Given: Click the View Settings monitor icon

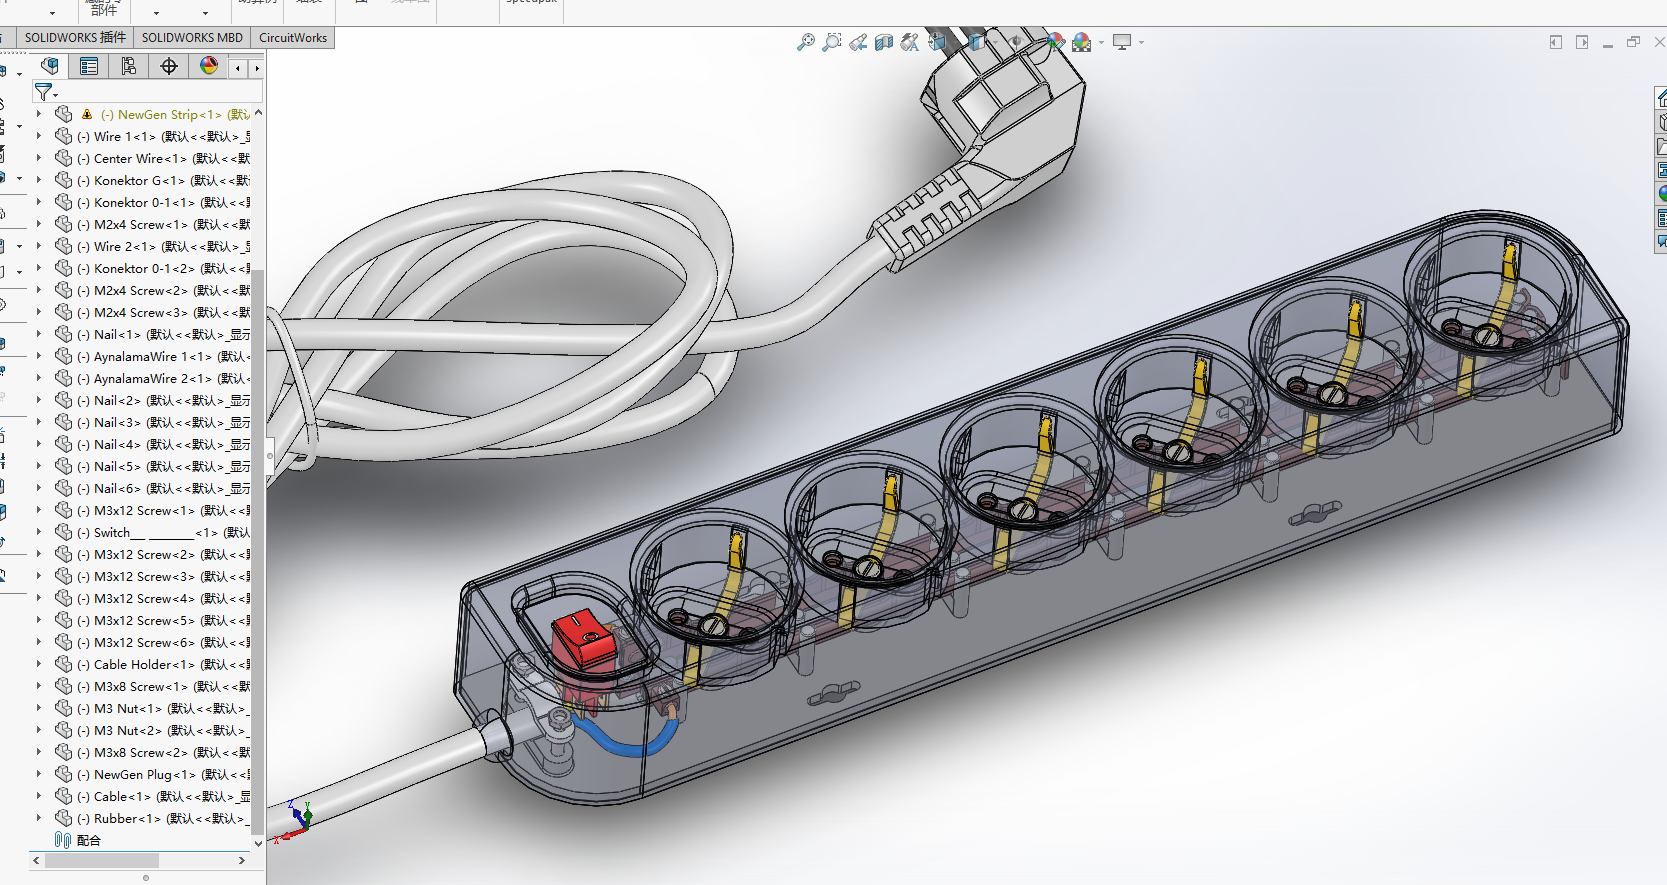Looking at the screenshot, I should pyautogui.click(x=1122, y=42).
